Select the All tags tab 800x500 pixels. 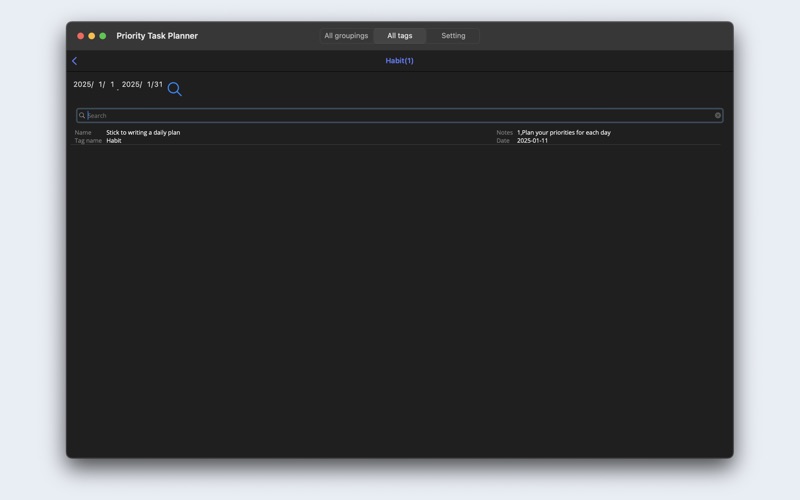click(x=399, y=36)
